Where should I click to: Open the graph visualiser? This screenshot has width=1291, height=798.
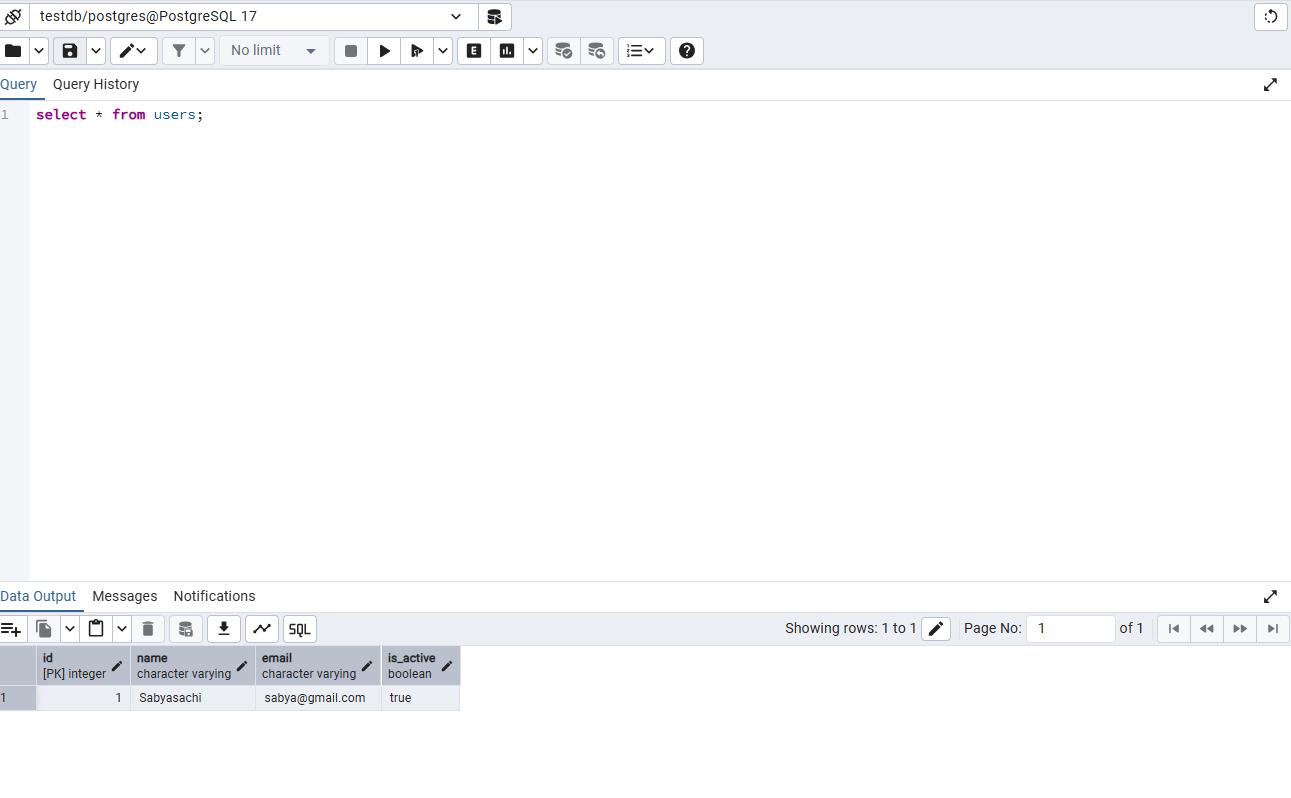(262, 629)
